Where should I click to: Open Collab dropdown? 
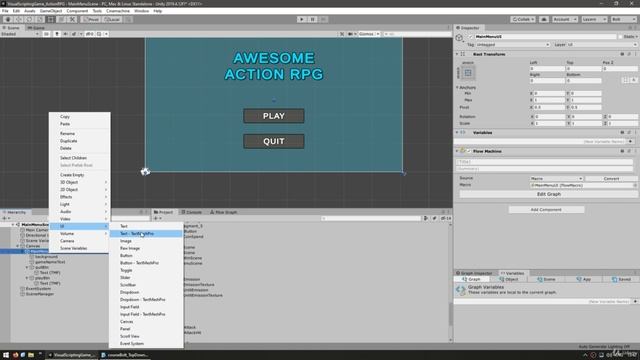click(x=523, y=19)
